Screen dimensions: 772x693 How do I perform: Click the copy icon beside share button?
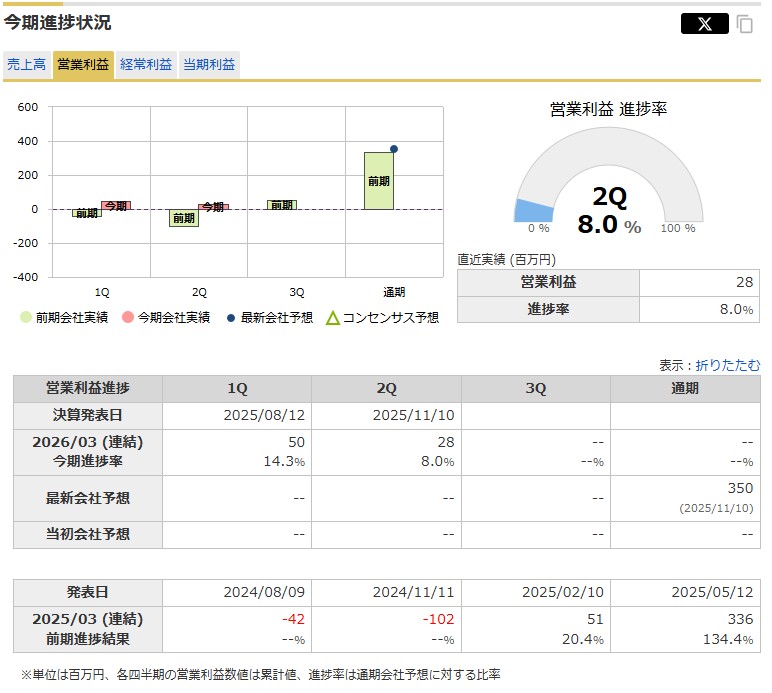[745, 24]
